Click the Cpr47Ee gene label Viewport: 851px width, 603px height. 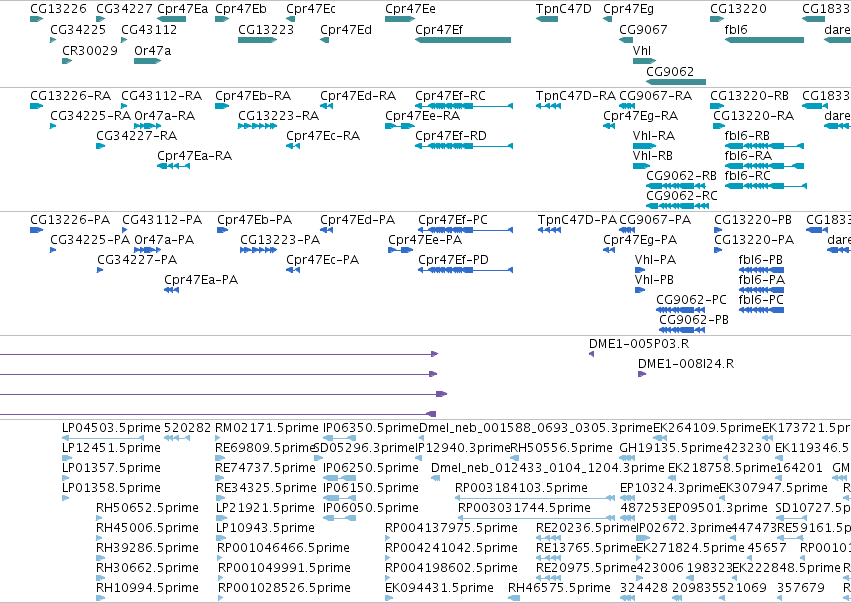(410, 9)
